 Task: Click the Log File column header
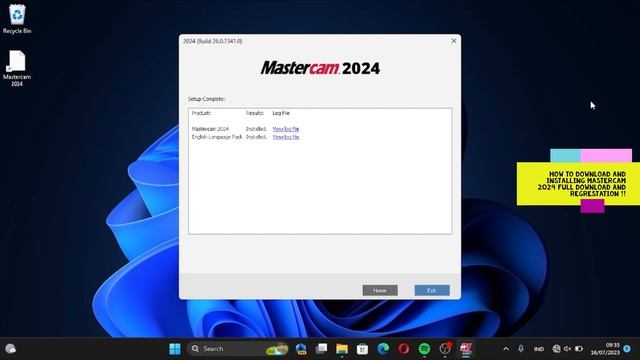coord(281,113)
